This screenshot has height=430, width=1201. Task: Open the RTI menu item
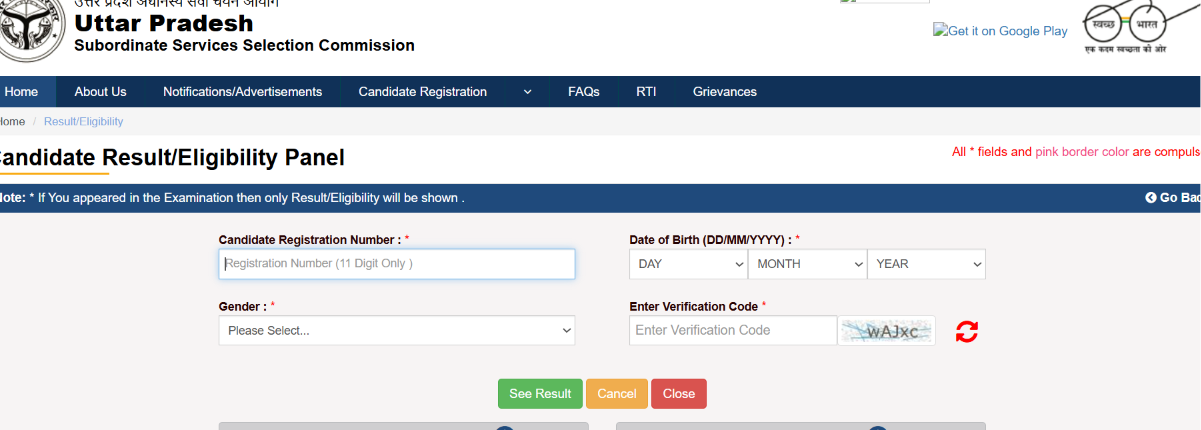click(x=646, y=92)
